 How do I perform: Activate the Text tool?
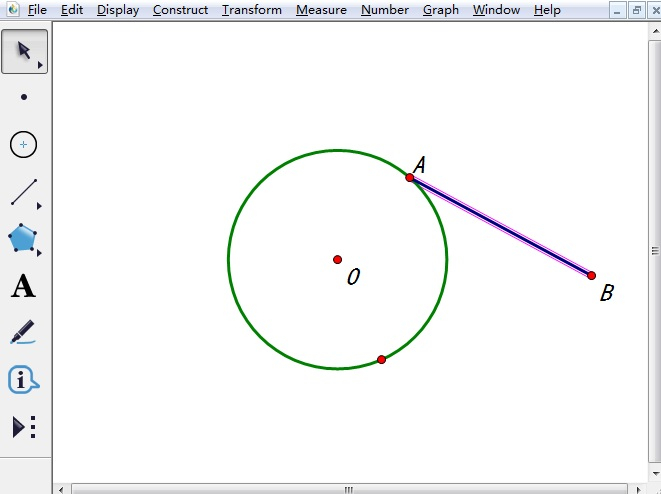tap(24, 287)
